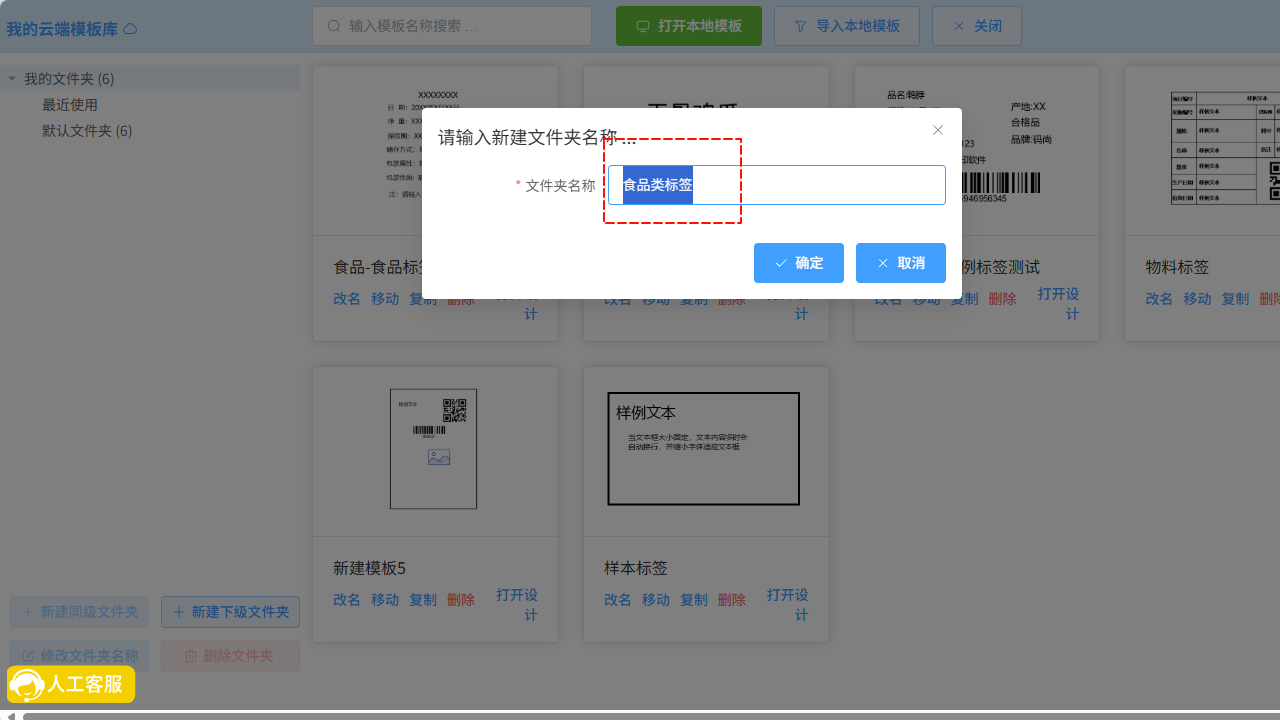This screenshot has height=720, width=1280.
Task: Click 改名 under 物料标签
Action: 1159,299
